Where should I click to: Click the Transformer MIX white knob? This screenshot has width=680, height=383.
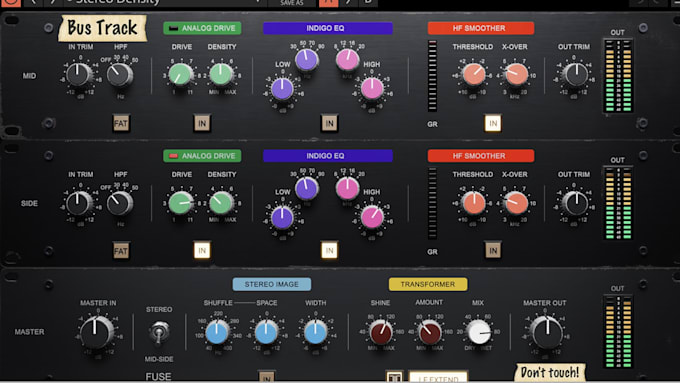tap(479, 332)
